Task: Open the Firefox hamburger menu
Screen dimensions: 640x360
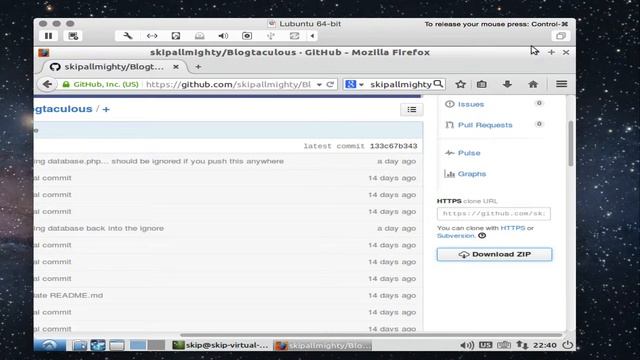Action: click(562, 84)
